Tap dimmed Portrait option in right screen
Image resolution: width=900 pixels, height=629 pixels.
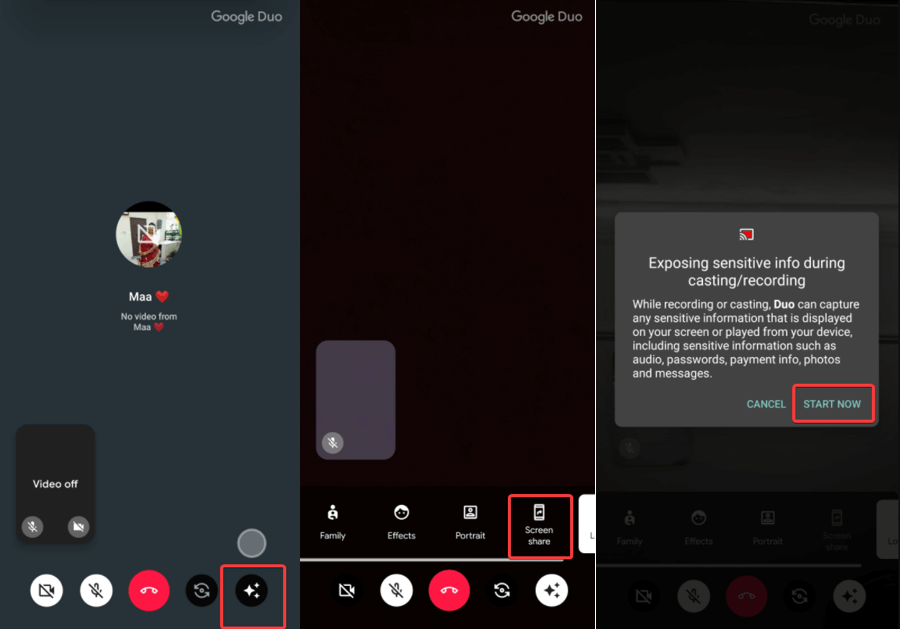[768, 528]
